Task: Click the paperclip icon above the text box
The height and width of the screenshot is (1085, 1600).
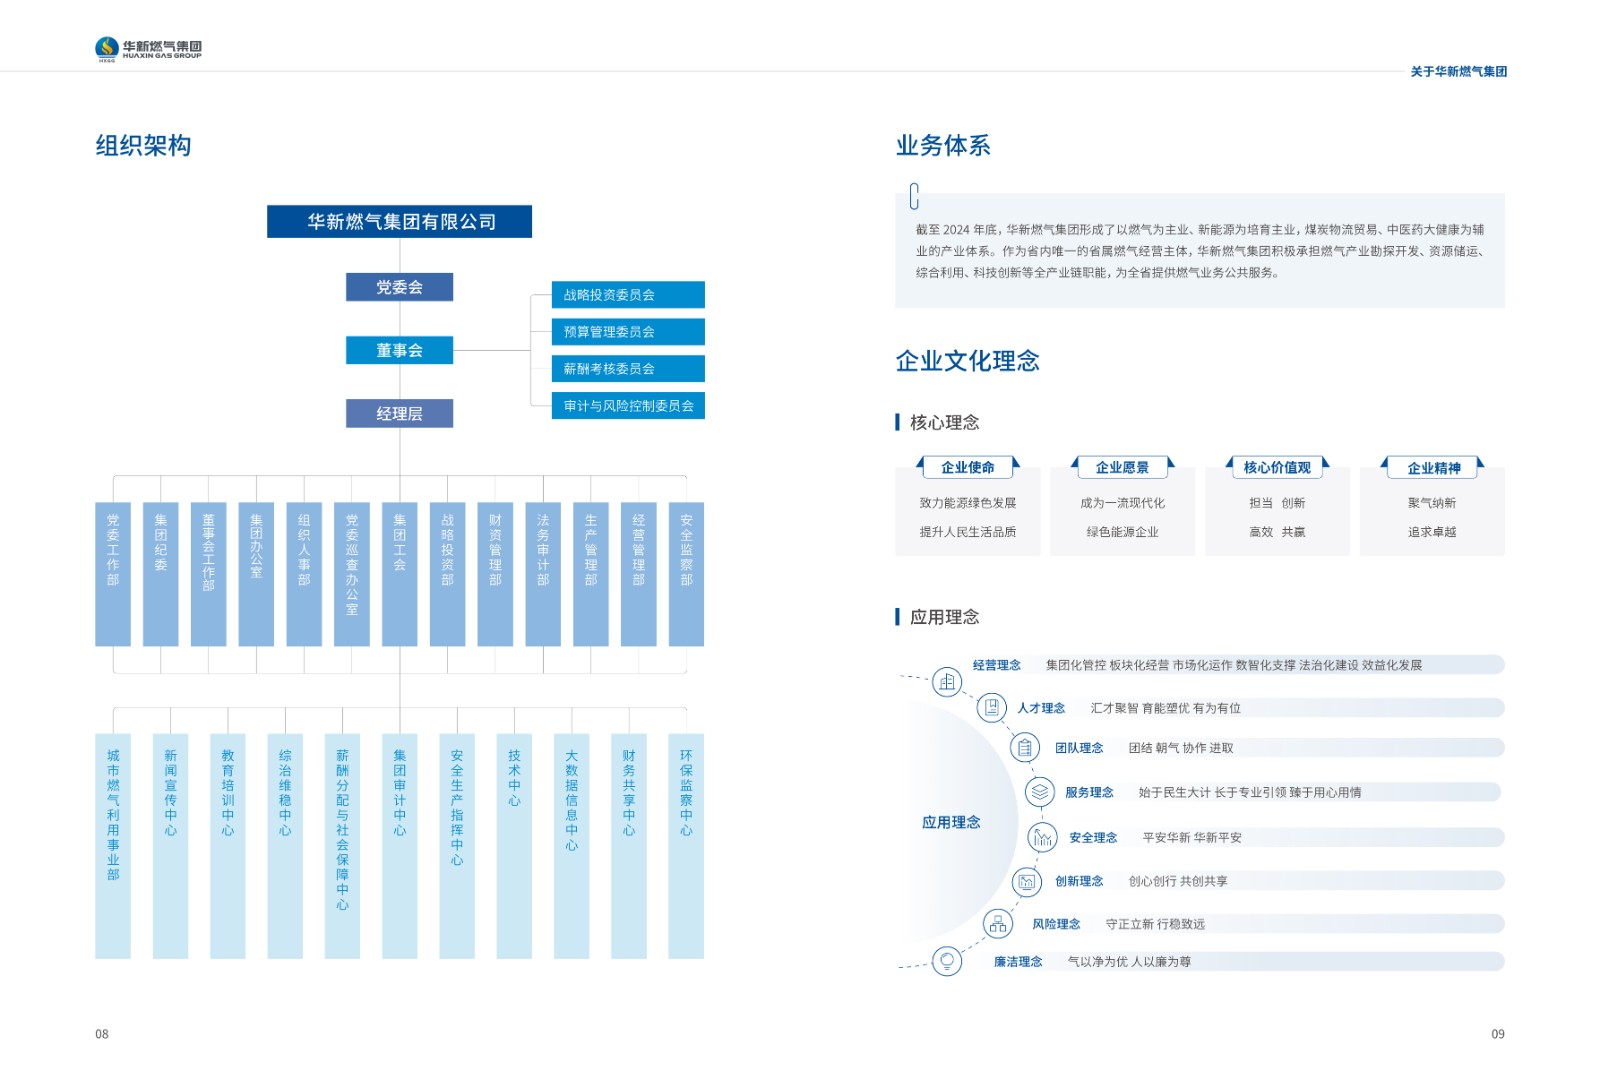Action: (x=914, y=196)
